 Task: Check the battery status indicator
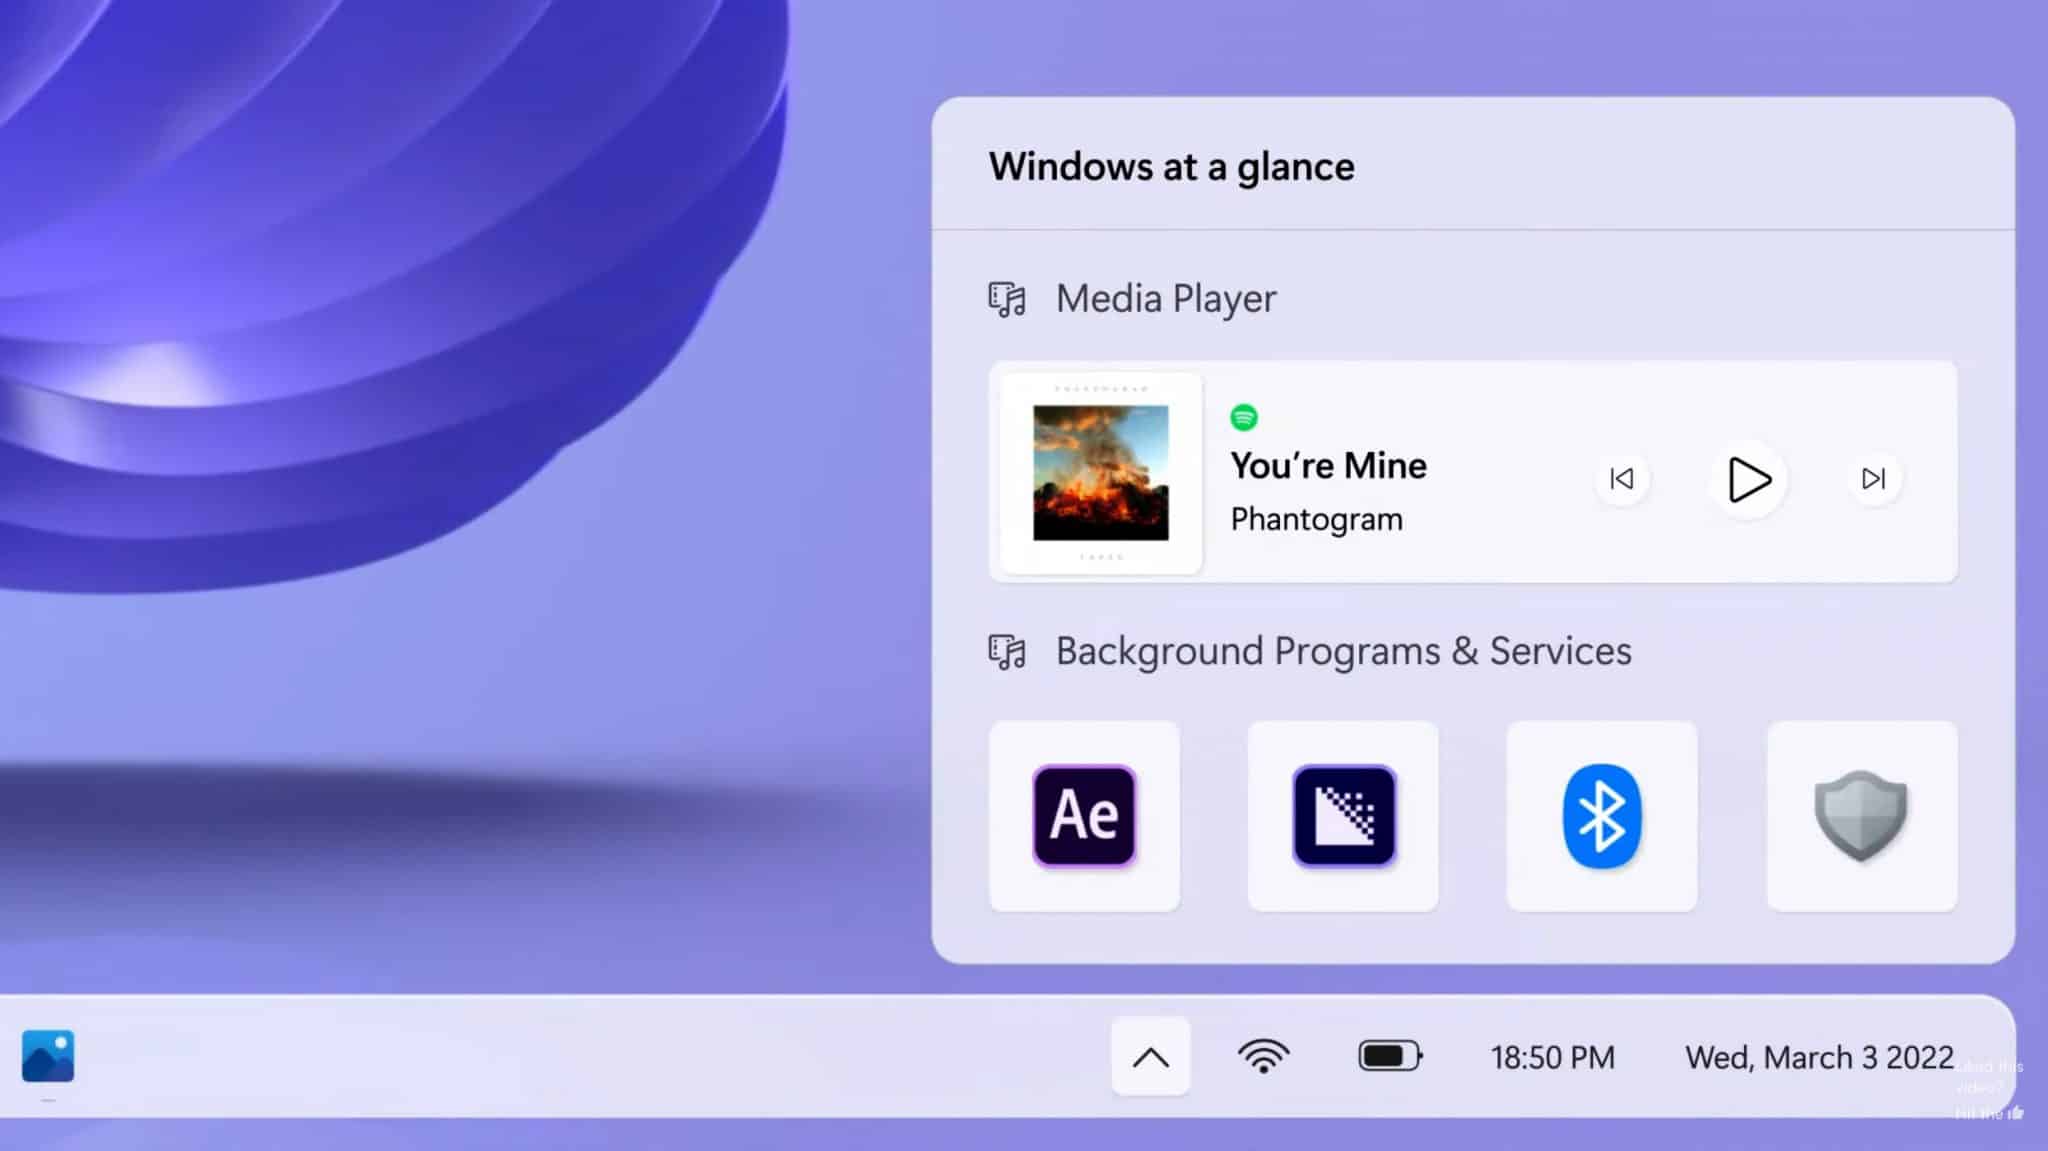click(x=1388, y=1056)
